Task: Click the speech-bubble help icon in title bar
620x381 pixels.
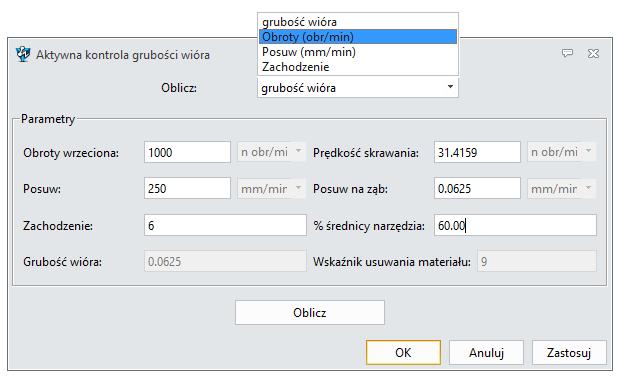Action: pyautogui.click(x=567, y=53)
